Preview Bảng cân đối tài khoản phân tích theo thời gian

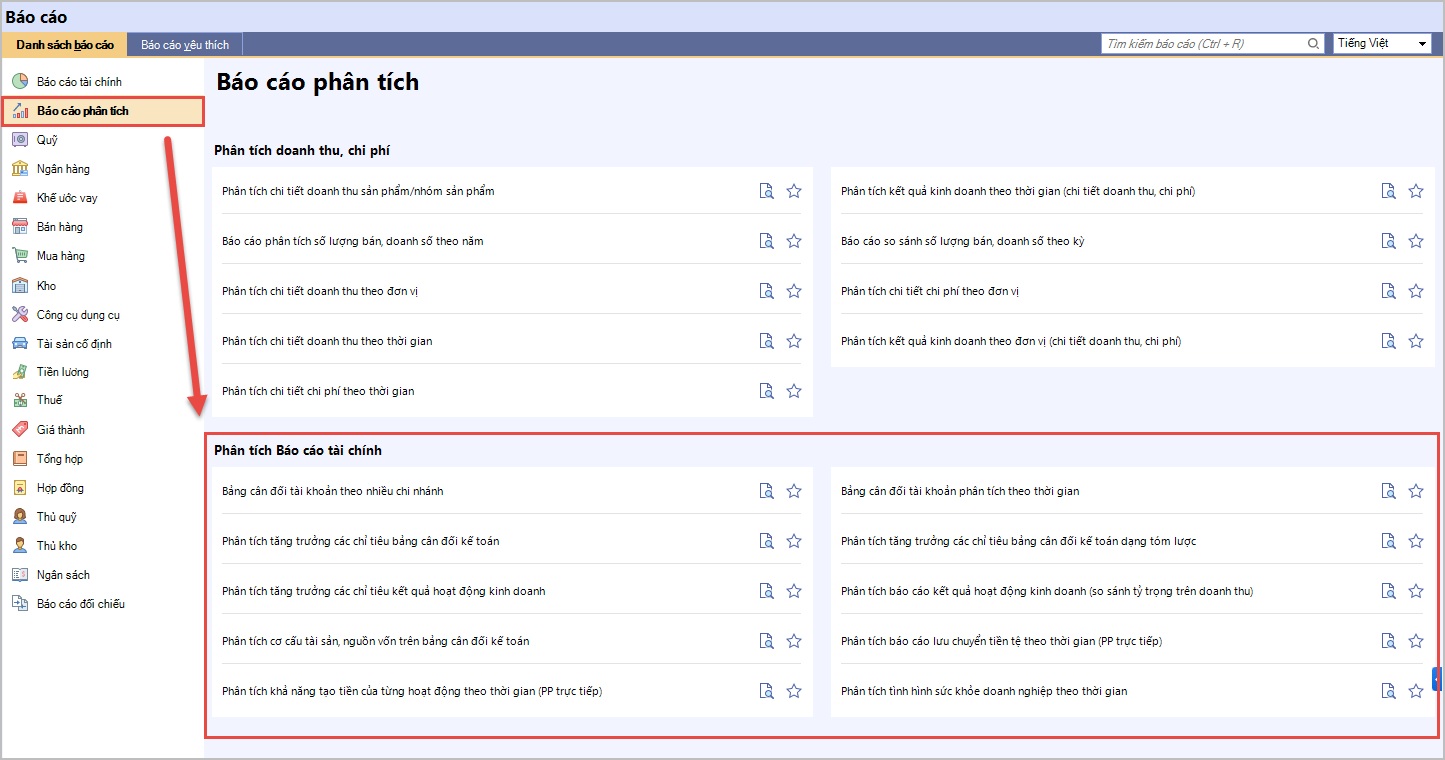pos(1389,491)
